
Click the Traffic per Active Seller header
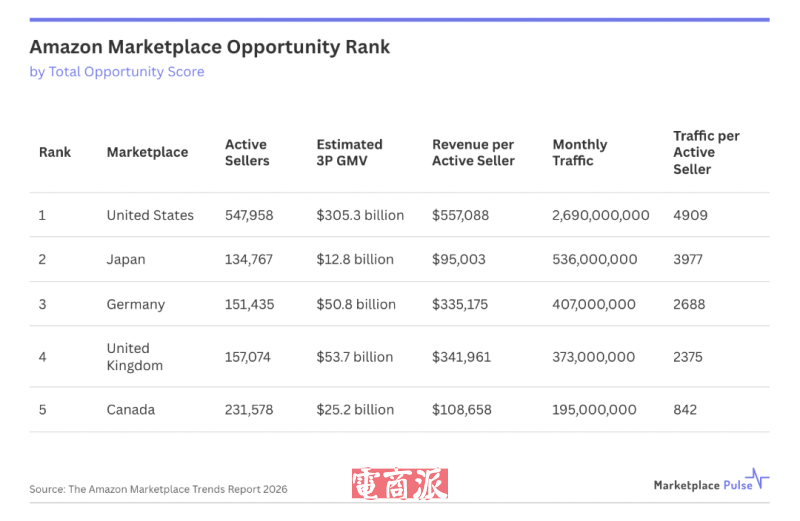click(706, 152)
